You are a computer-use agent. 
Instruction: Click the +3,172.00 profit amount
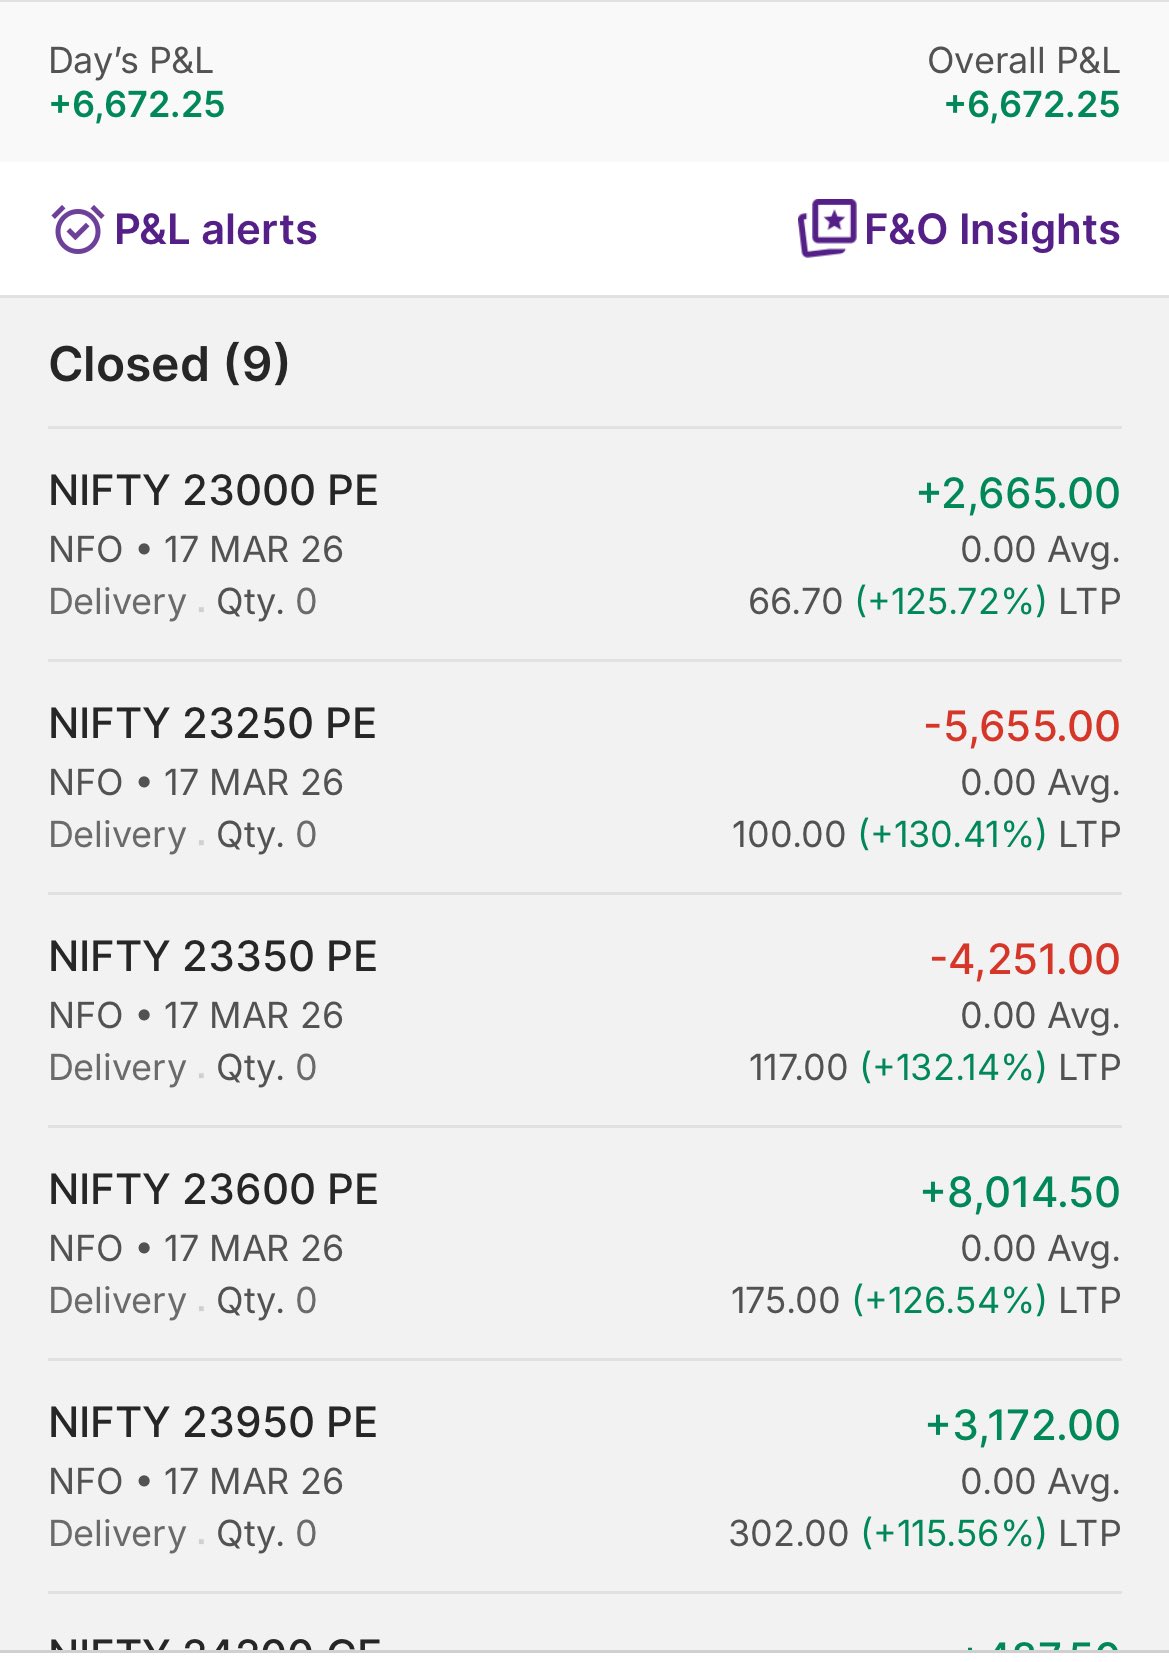click(1022, 1425)
